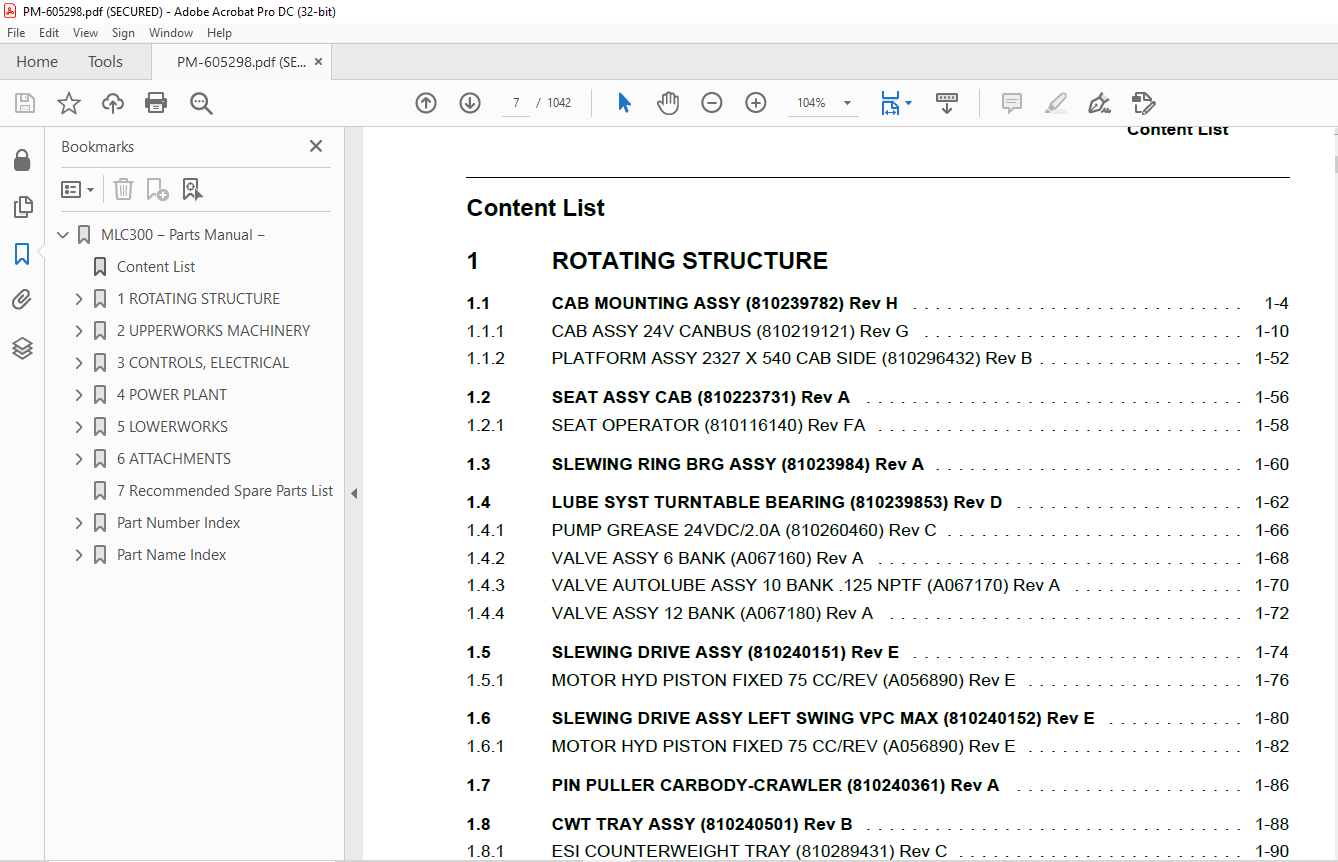Select the PM-605298.pdf document tab
This screenshot has width=1338, height=862.
pyautogui.click(x=241, y=62)
